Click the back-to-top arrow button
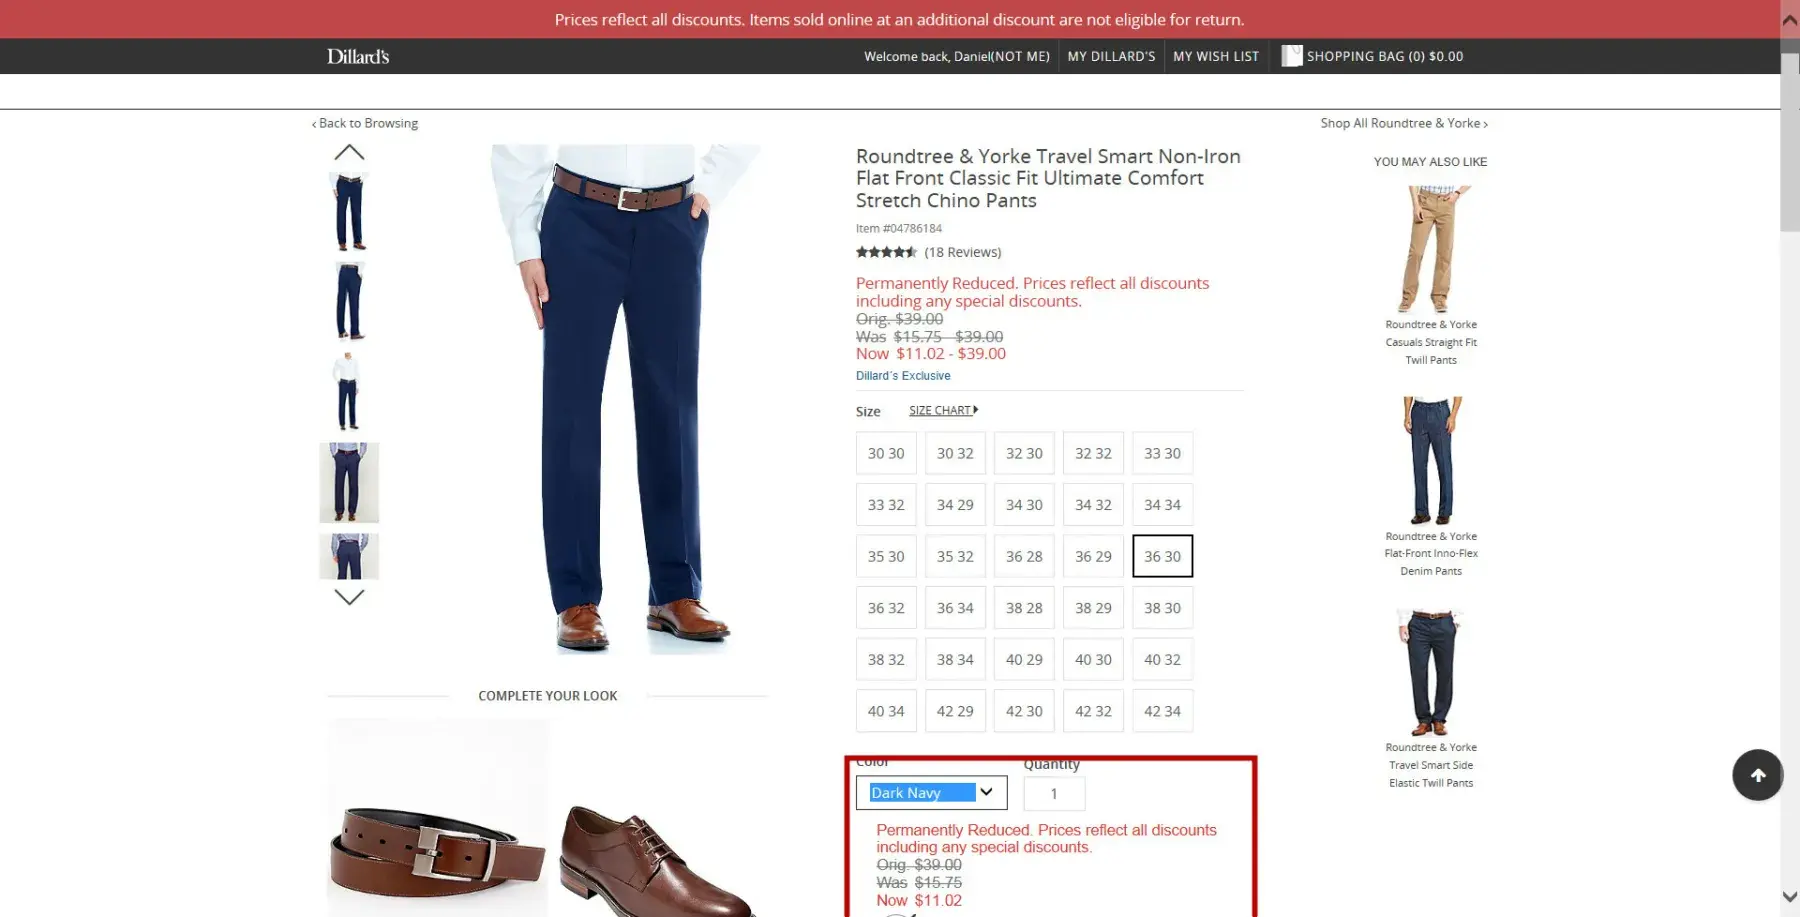Viewport: 1800px width, 917px height. [x=1757, y=775]
